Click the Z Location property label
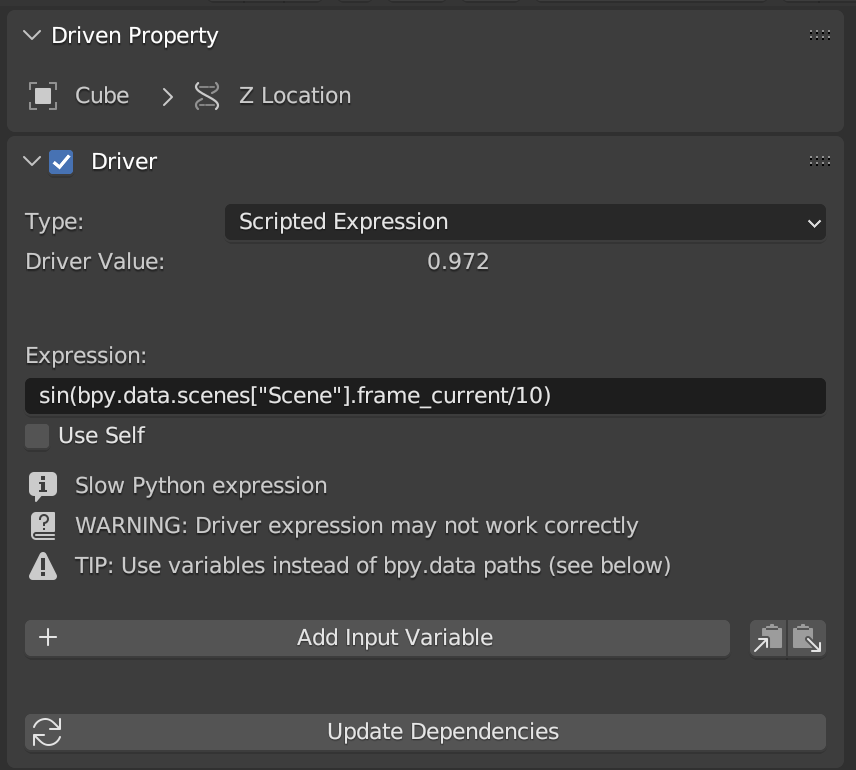856x770 pixels. click(x=295, y=96)
